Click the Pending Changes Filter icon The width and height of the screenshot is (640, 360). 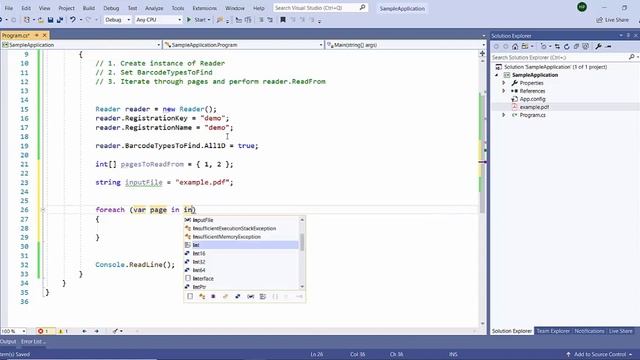pyautogui.click(x=543, y=47)
